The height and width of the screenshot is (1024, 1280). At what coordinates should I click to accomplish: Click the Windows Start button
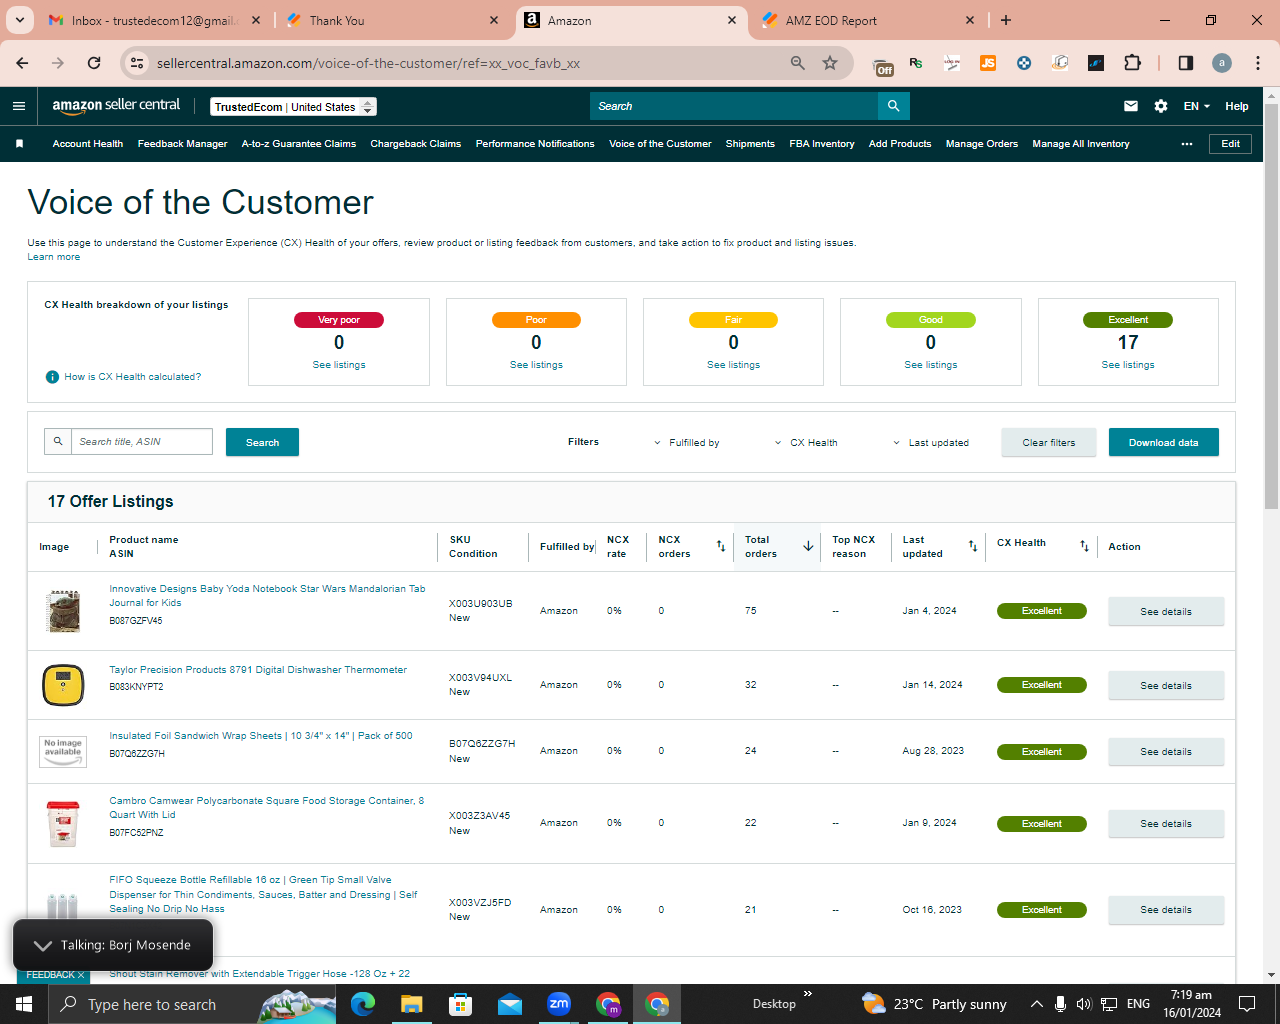tap(24, 1004)
